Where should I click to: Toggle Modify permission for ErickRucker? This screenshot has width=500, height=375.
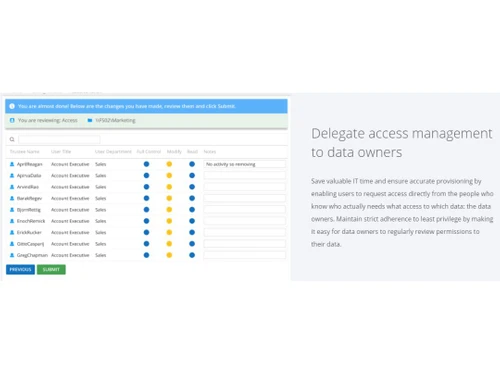coord(169,232)
